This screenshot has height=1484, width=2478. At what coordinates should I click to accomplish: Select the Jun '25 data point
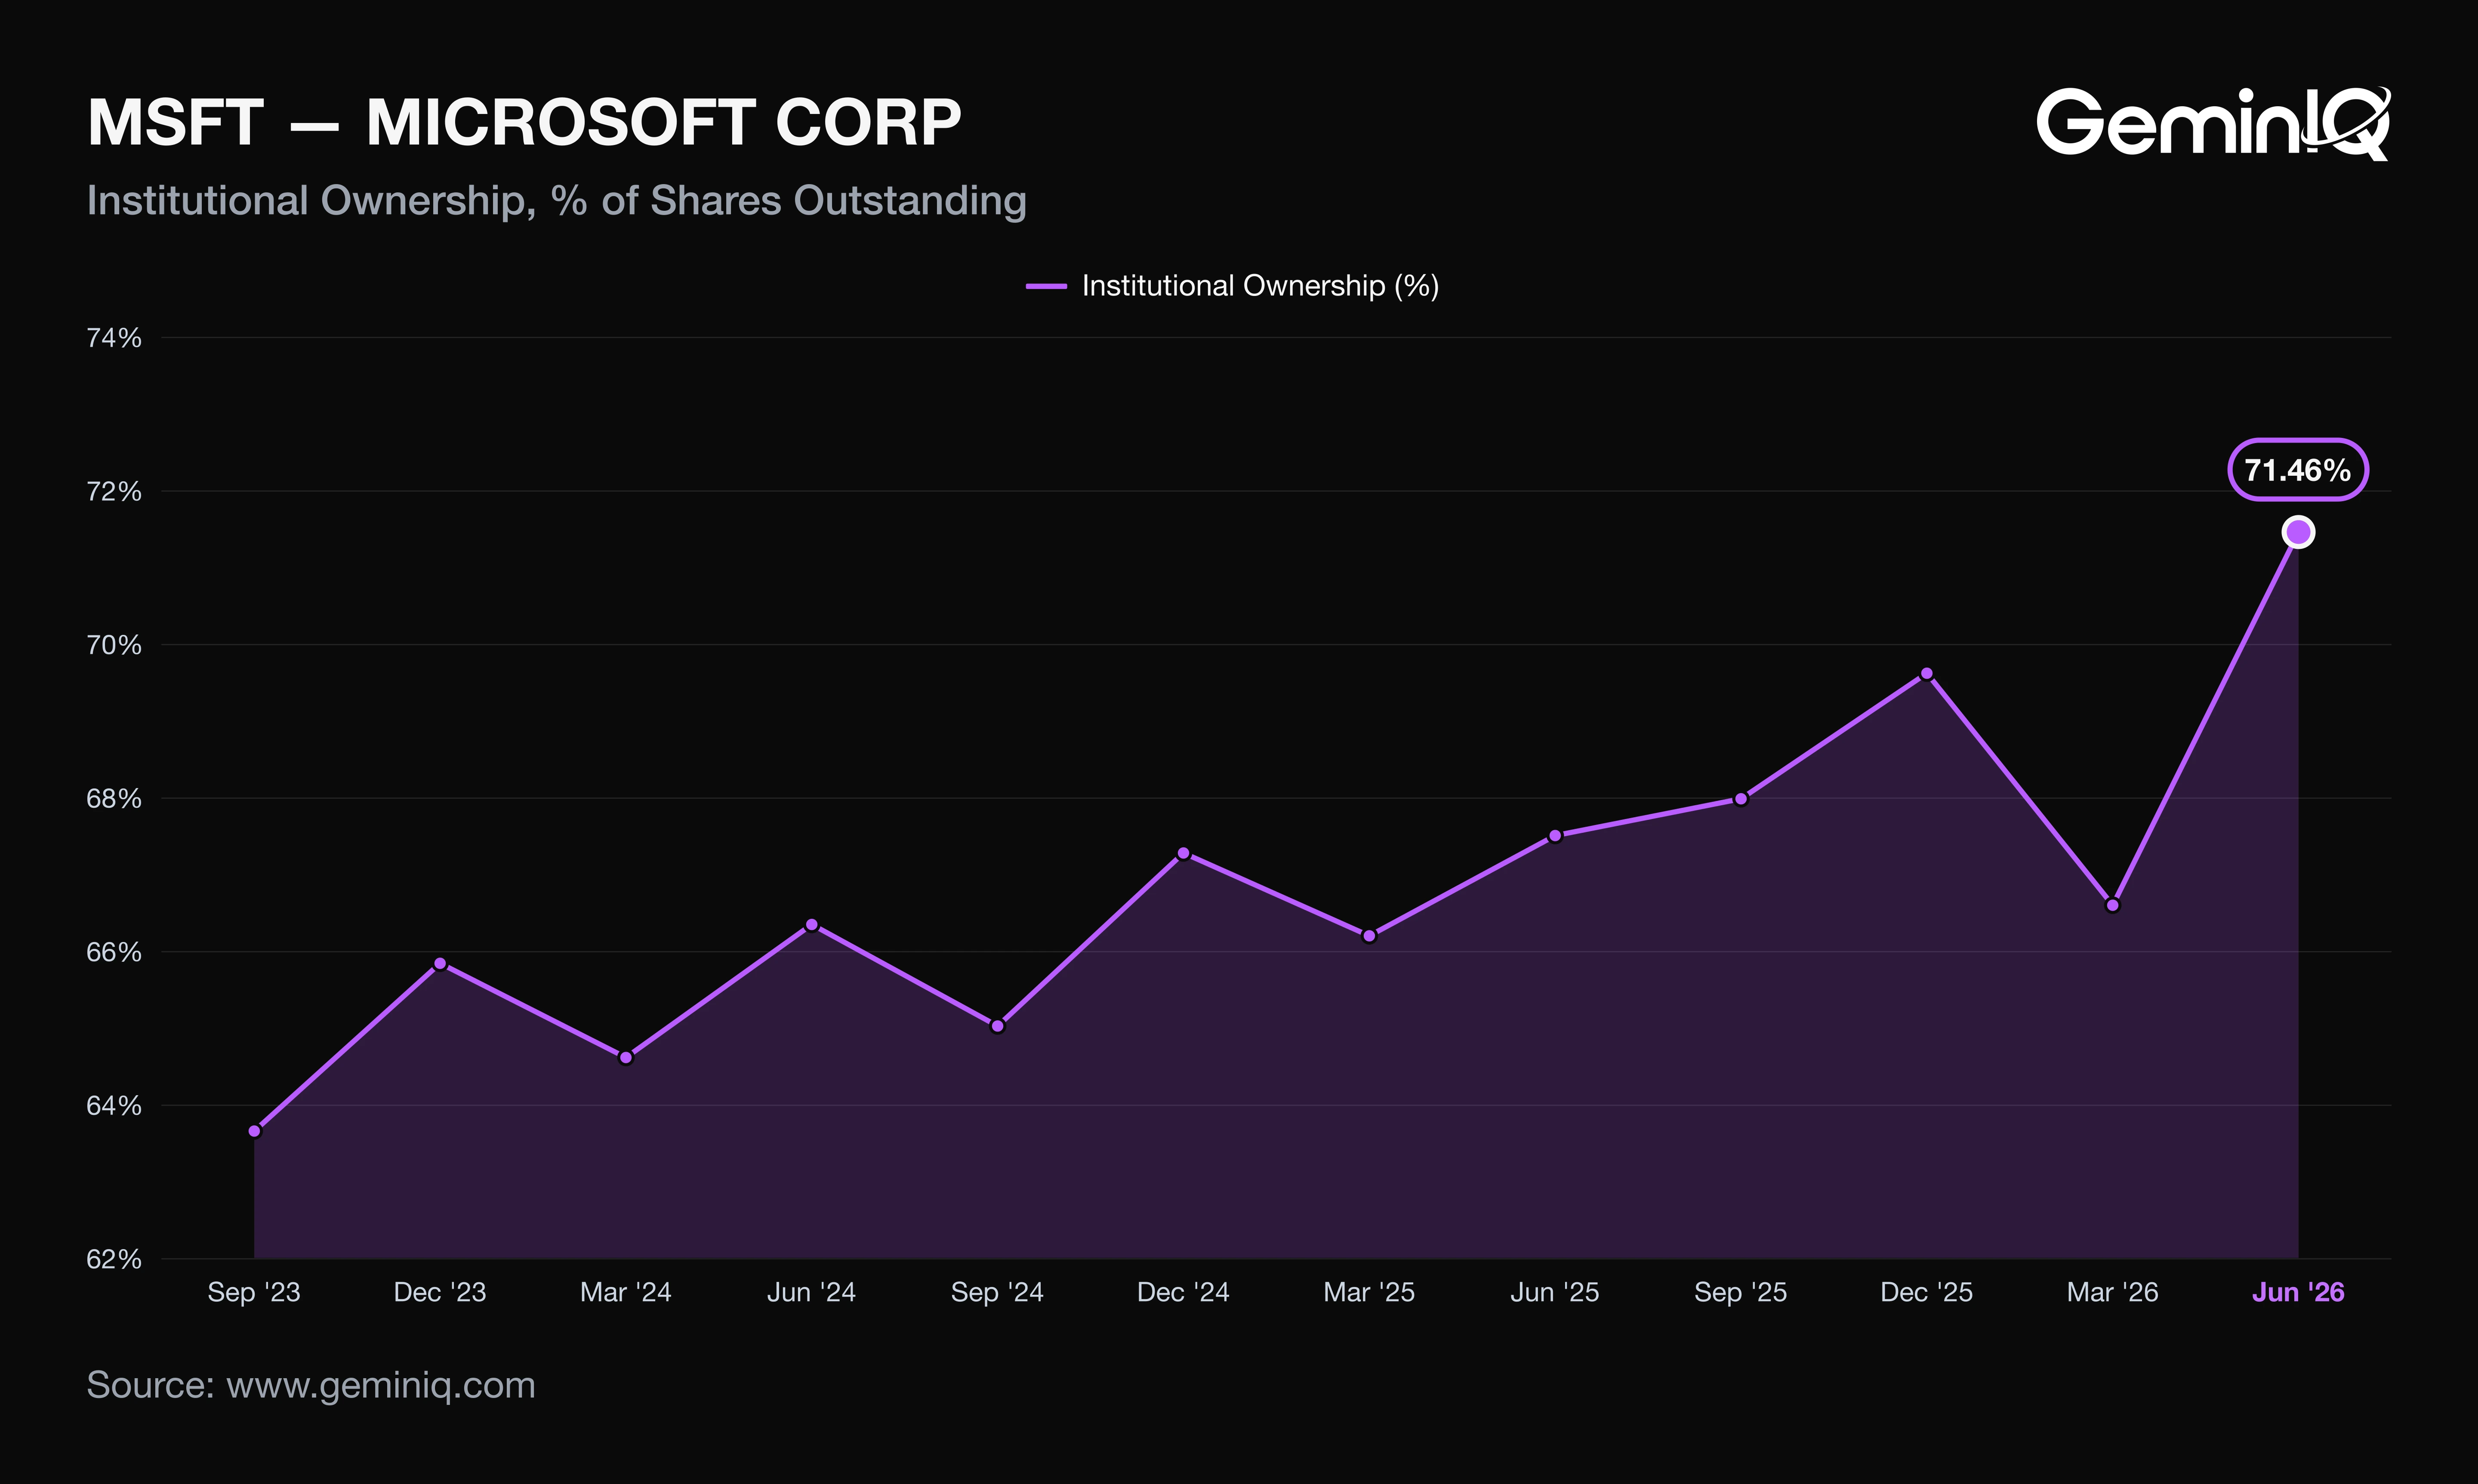coord(1555,836)
